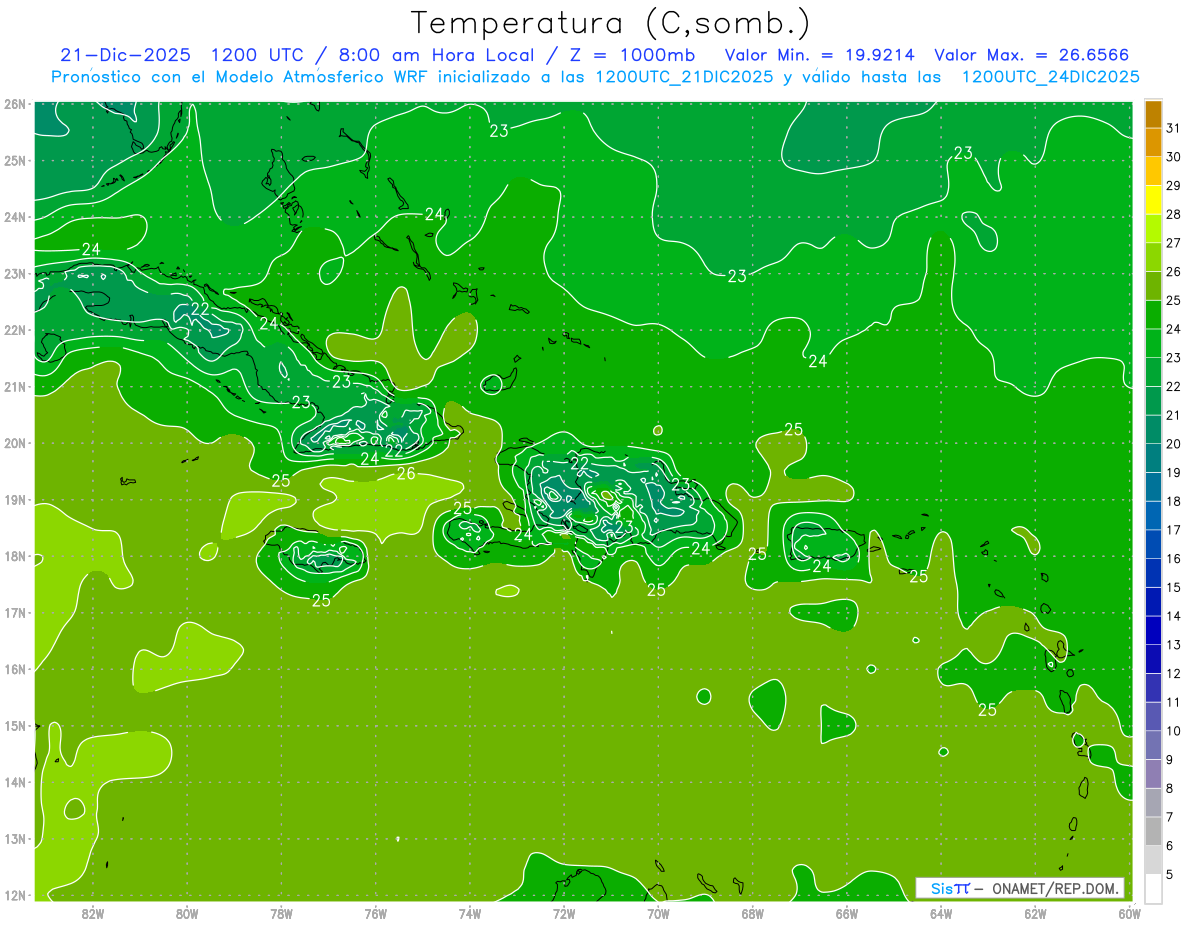Click the colorbar scale label 11

point(1174,702)
